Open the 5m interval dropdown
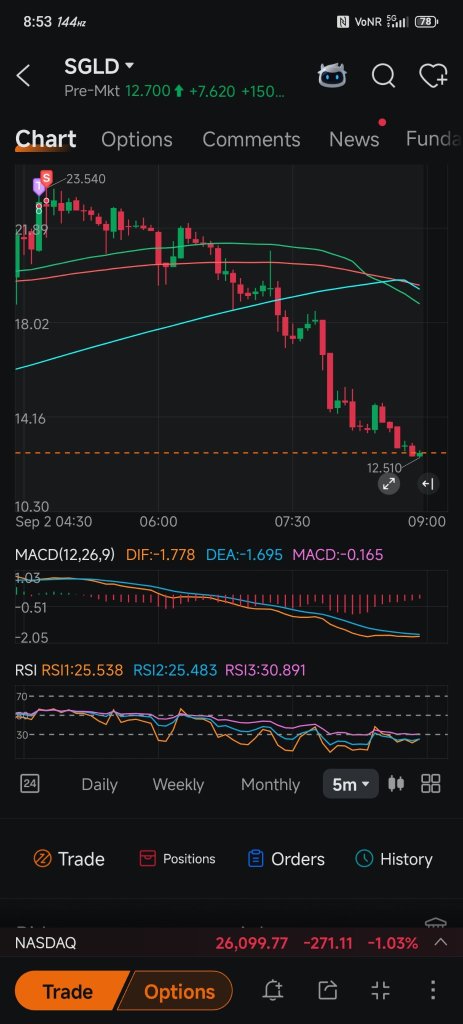This screenshot has height=1024, width=463. coord(351,784)
